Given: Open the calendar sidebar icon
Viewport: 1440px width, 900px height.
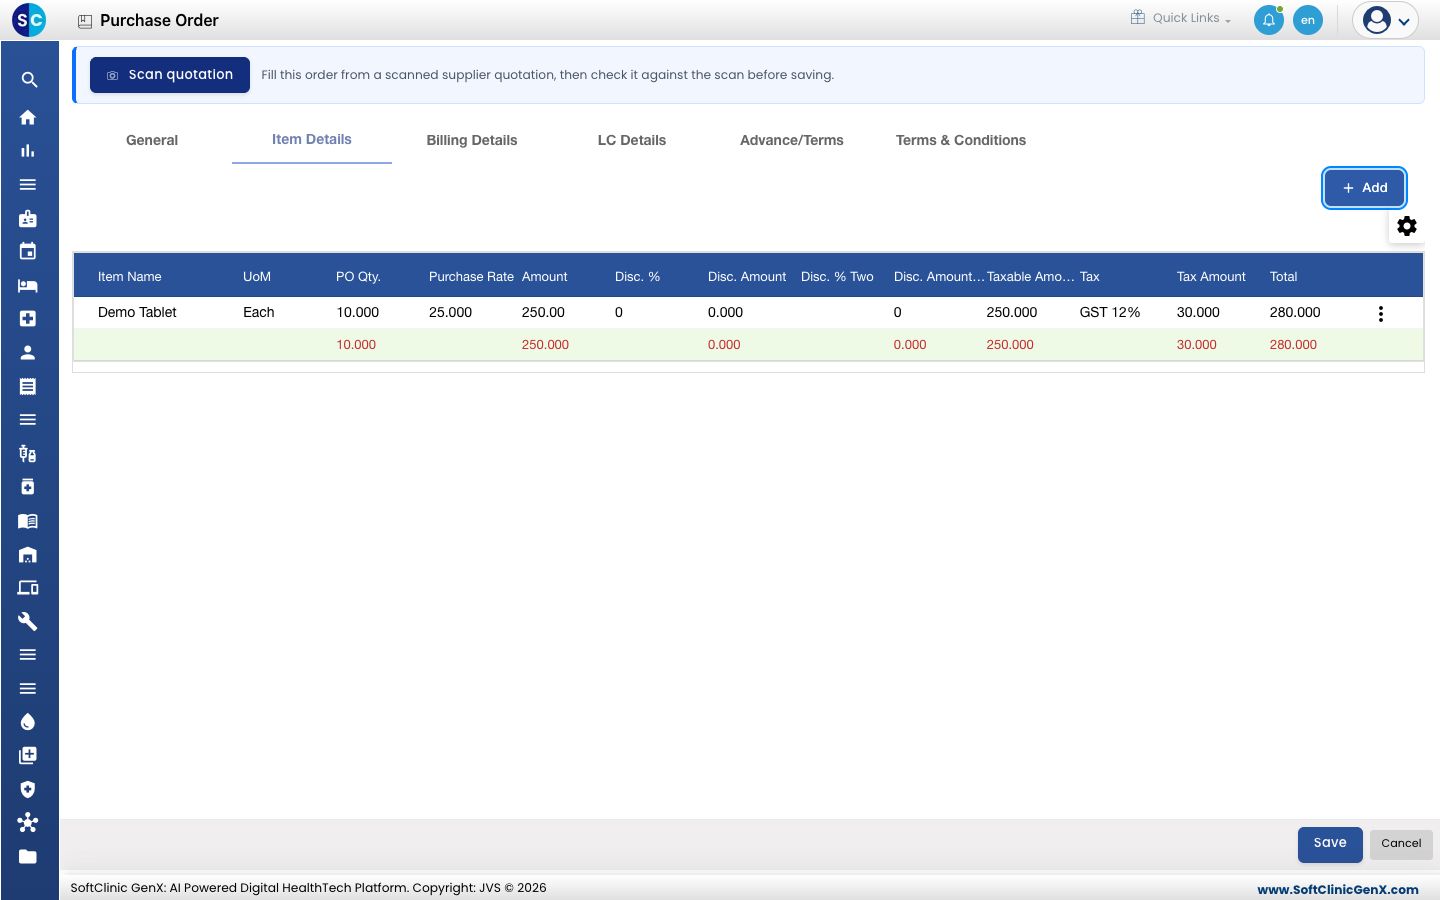Looking at the screenshot, I should coord(28,252).
